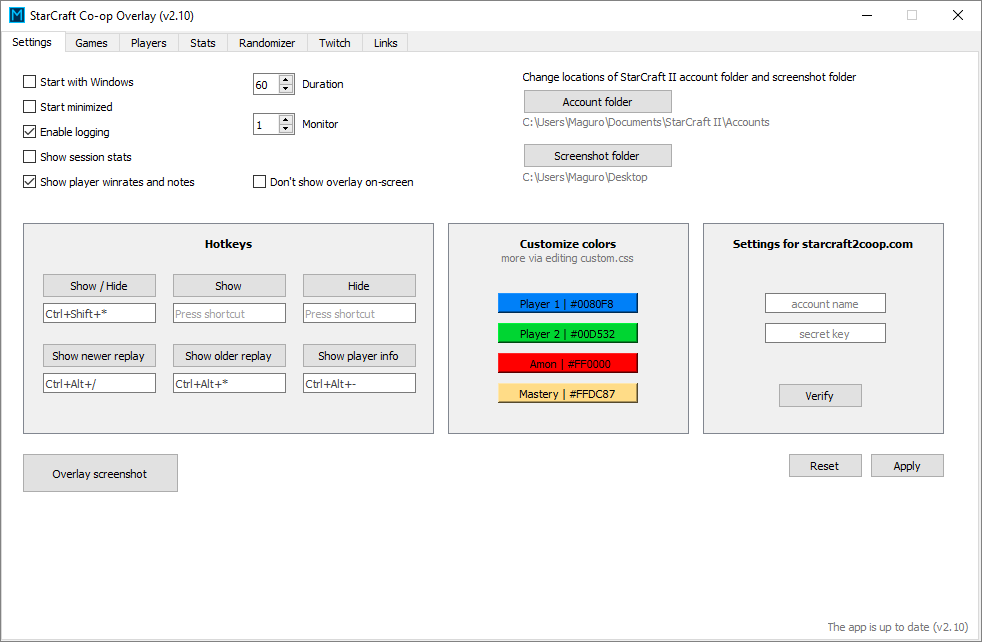Image resolution: width=982 pixels, height=642 pixels.
Task: Open the Randomizer tab
Action: [x=267, y=43]
